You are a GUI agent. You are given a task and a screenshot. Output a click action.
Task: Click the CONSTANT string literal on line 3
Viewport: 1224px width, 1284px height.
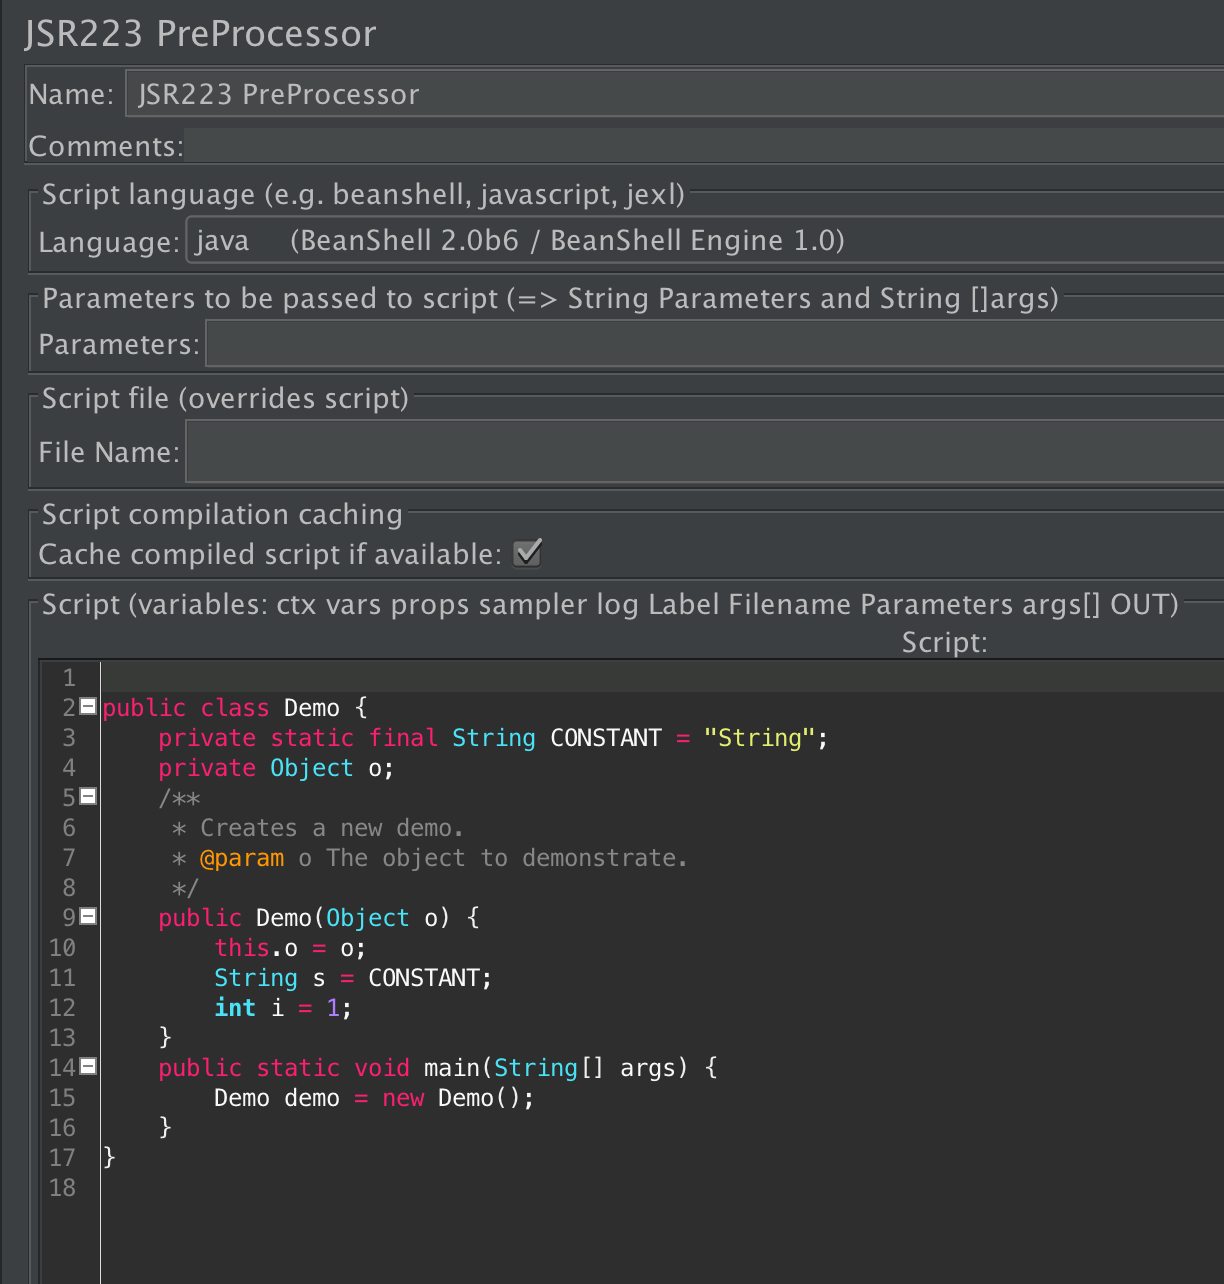pyautogui.click(x=759, y=737)
